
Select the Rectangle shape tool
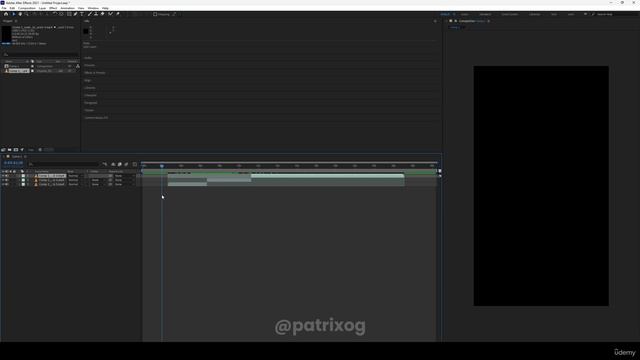(x=69, y=14)
